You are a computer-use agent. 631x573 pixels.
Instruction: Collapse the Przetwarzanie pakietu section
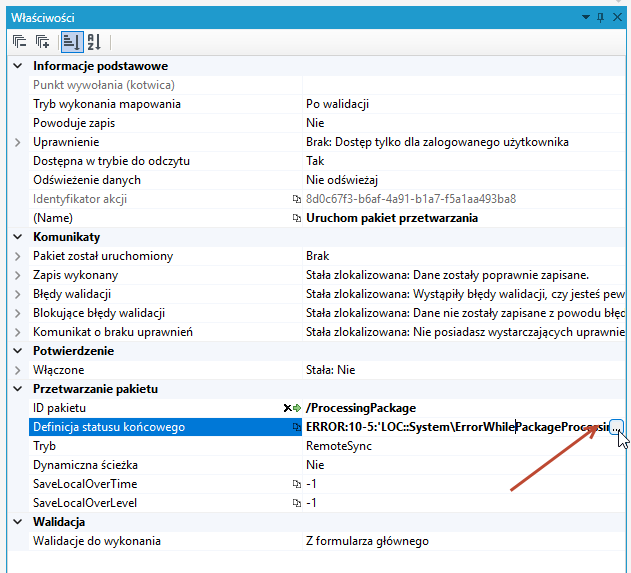pyautogui.click(x=18, y=389)
